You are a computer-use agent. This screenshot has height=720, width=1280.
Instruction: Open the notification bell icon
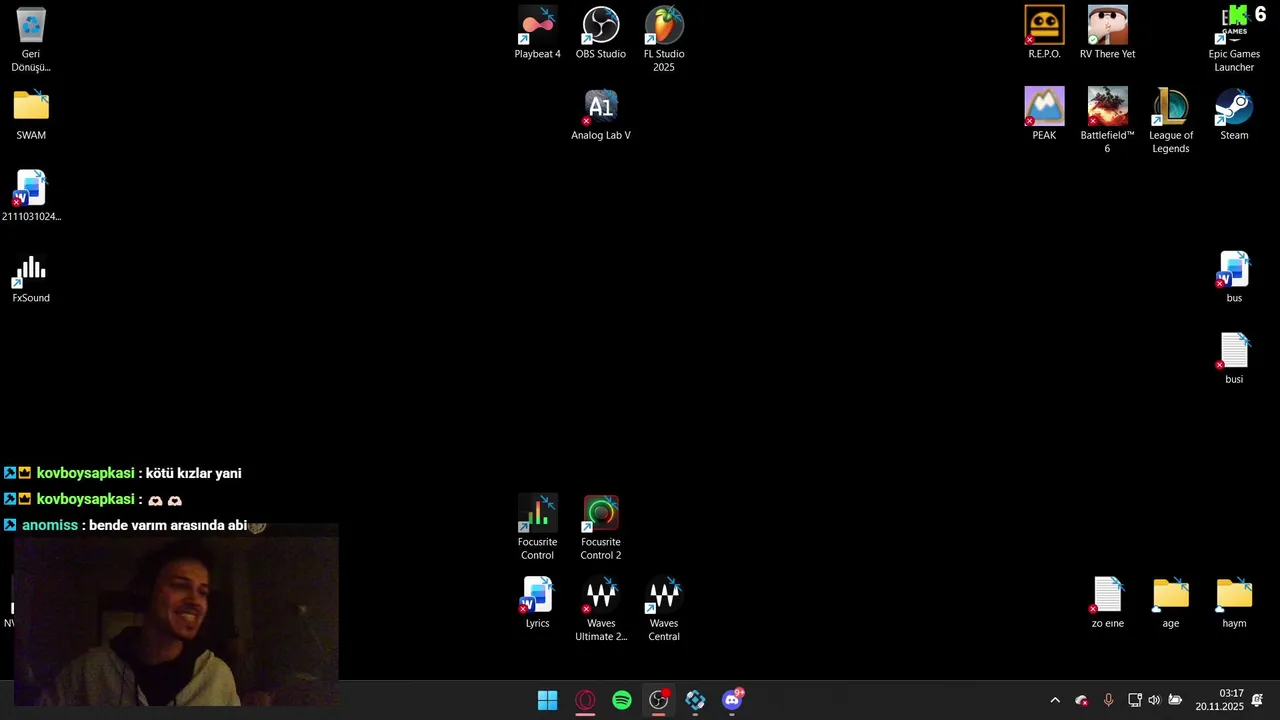pos(1257,700)
